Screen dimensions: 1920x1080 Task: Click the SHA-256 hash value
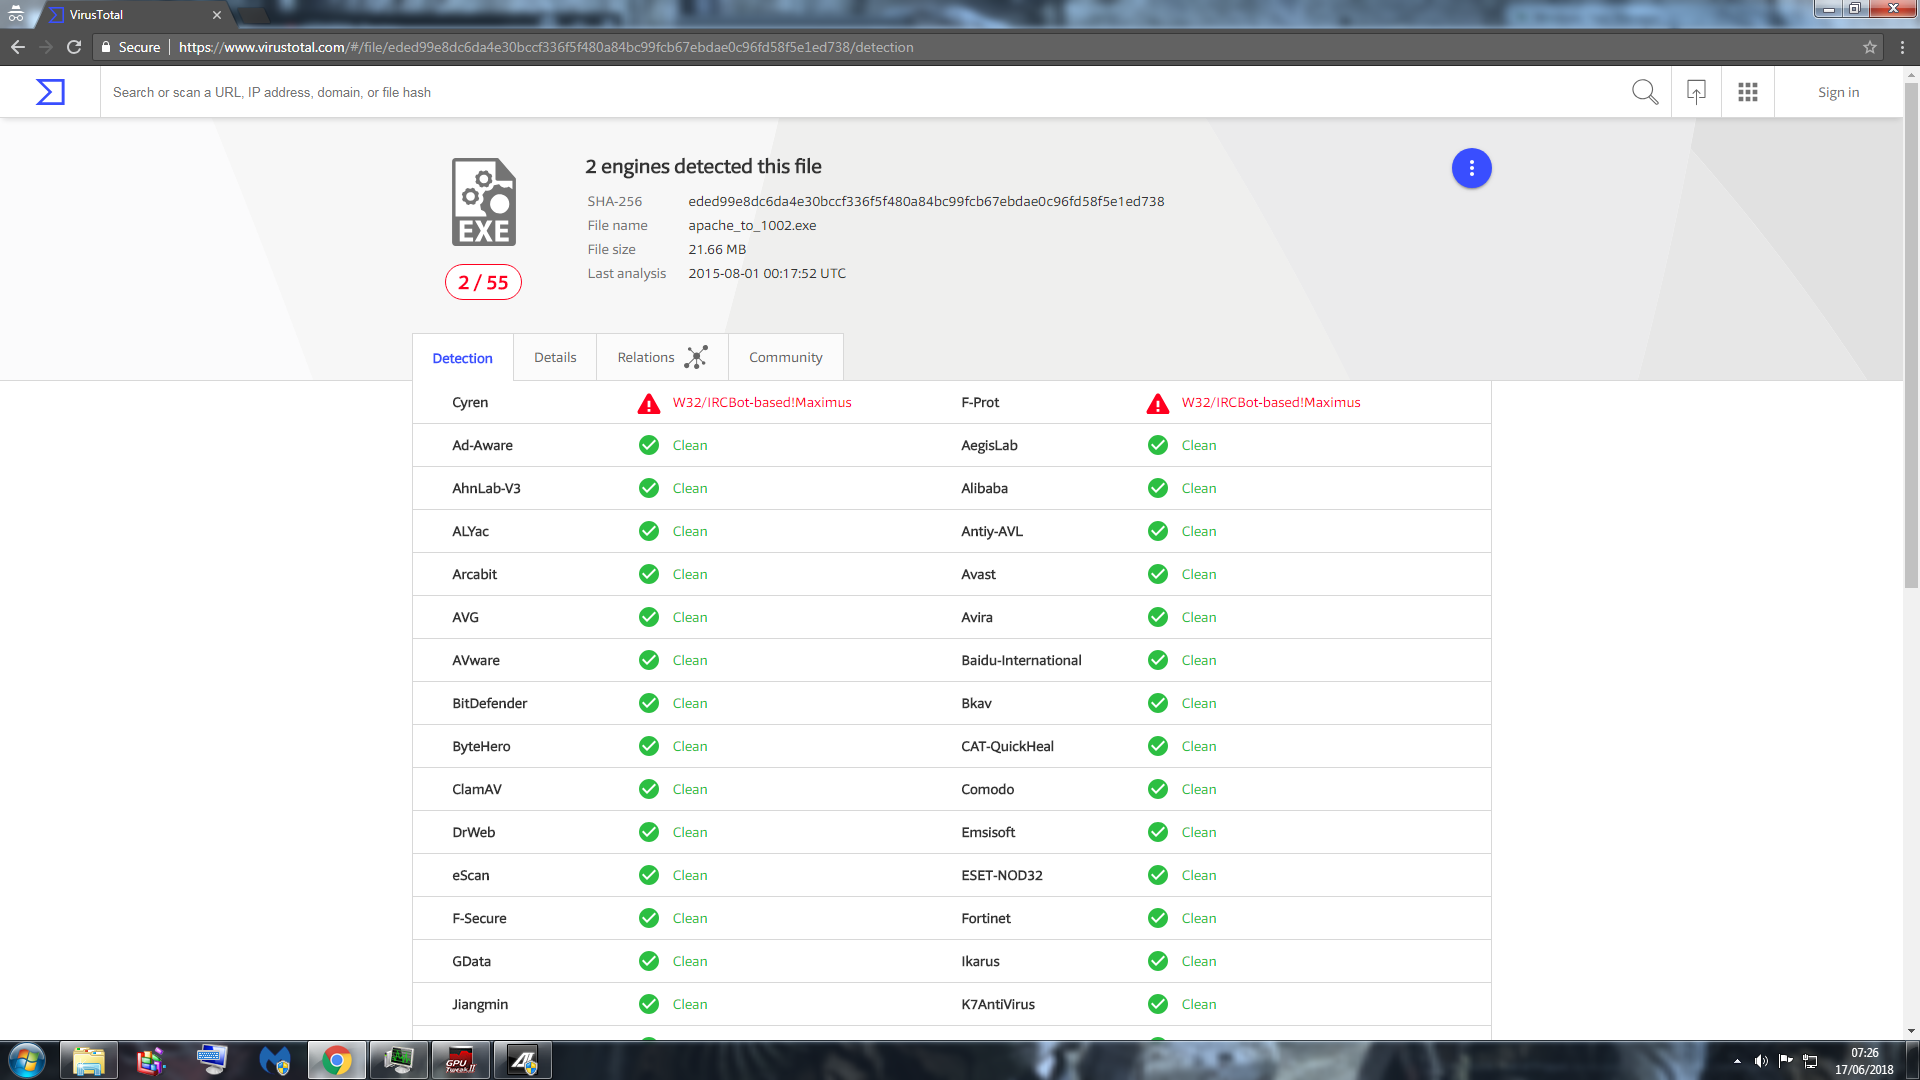[926, 201]
